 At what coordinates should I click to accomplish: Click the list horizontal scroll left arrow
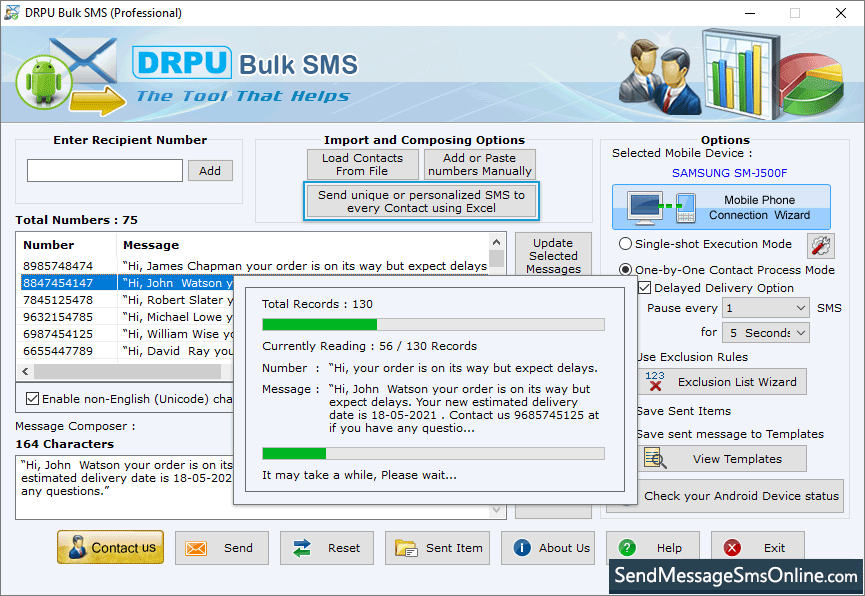click(x=25, y=371)
